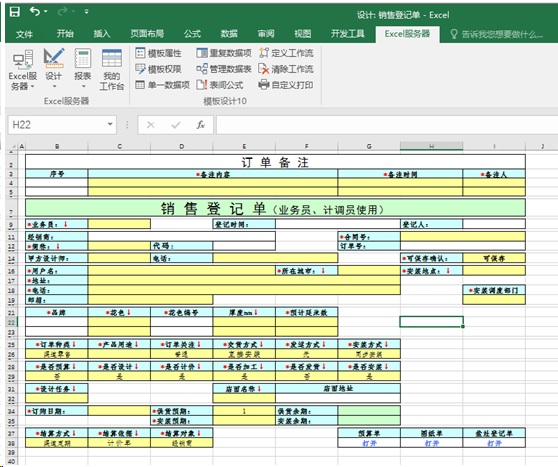558x467 pixels.
Task: Expand the undo history dropdown arrow
Action: (46, 12)
